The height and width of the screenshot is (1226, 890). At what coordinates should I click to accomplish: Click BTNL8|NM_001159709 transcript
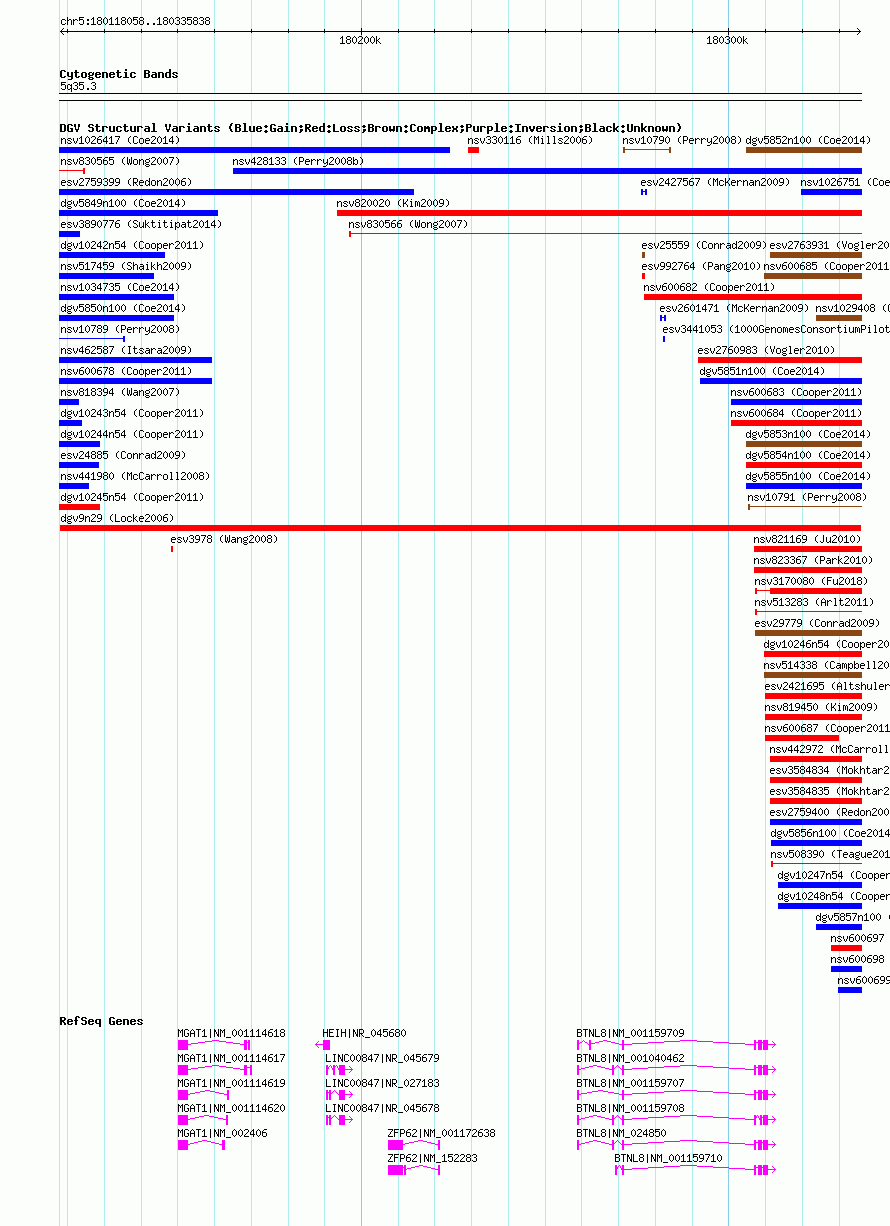[x=676, y=1044]
